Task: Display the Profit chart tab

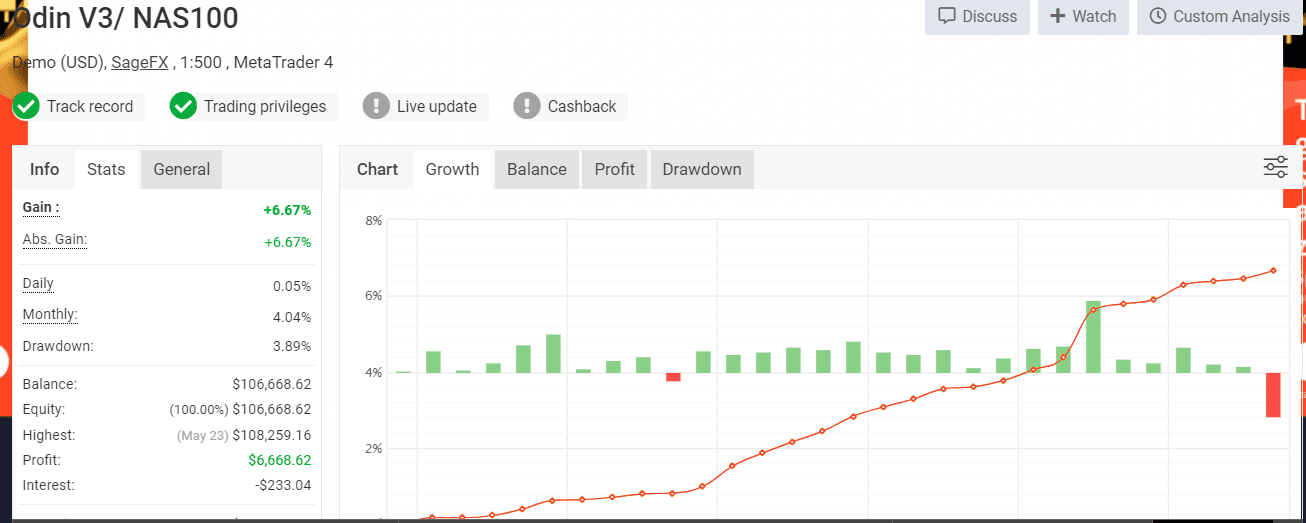Action: point(614,169)
